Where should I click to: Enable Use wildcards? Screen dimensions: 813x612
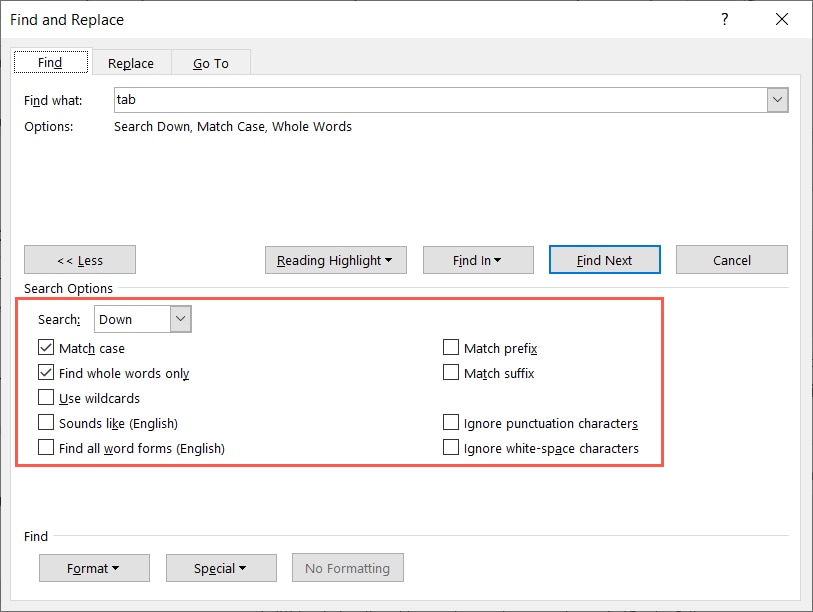tap(46, 397)
